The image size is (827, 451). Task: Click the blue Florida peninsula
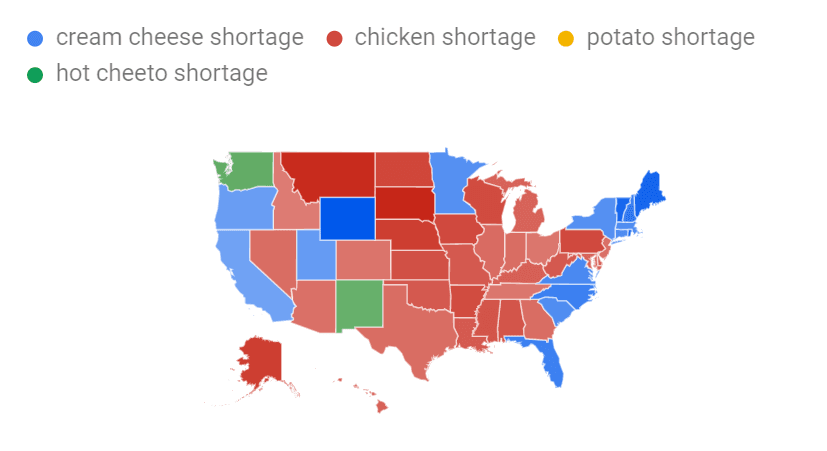point(551,359)
